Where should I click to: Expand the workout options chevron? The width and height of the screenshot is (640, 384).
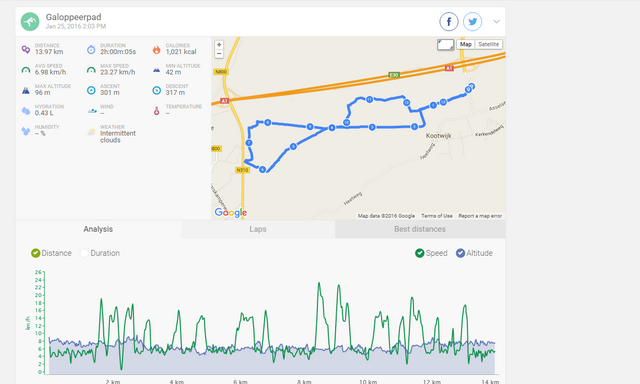click(x=496, y=22)
